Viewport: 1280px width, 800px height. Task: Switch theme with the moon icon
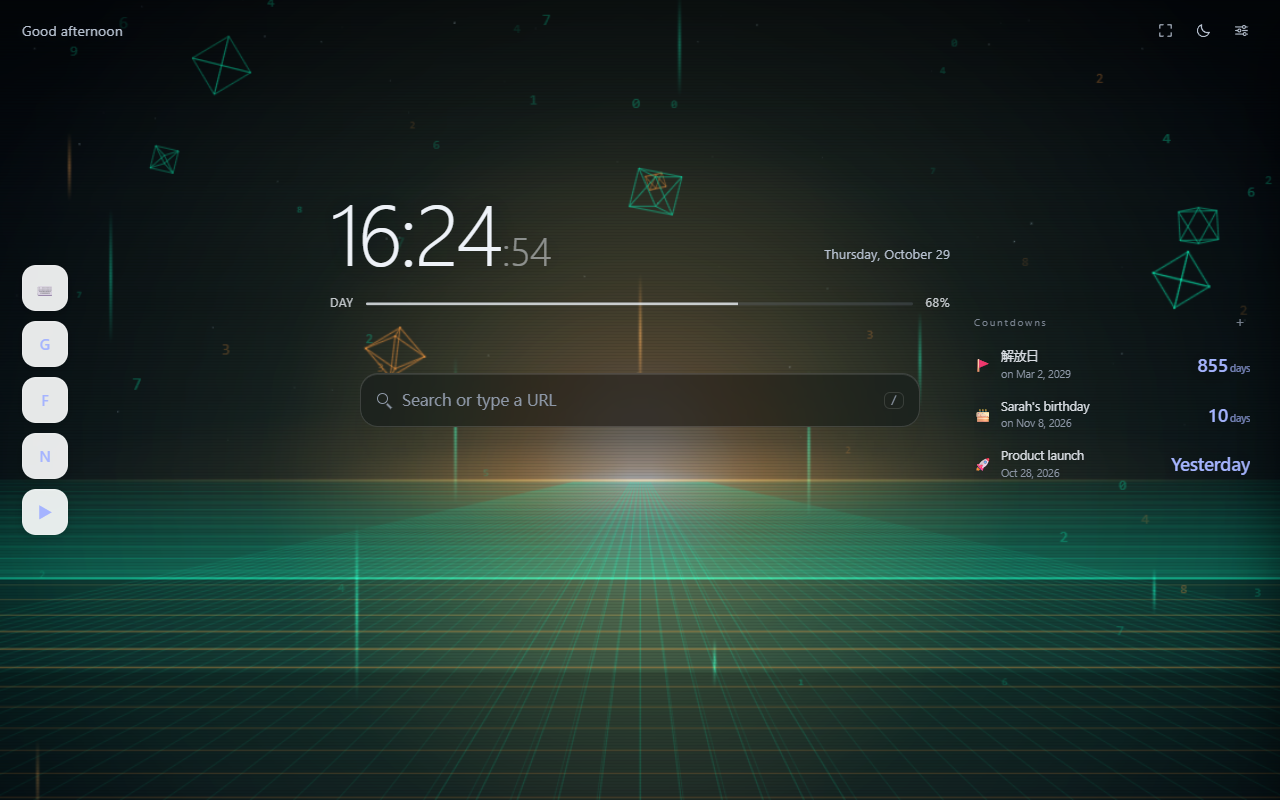[x=1203, y=31]
